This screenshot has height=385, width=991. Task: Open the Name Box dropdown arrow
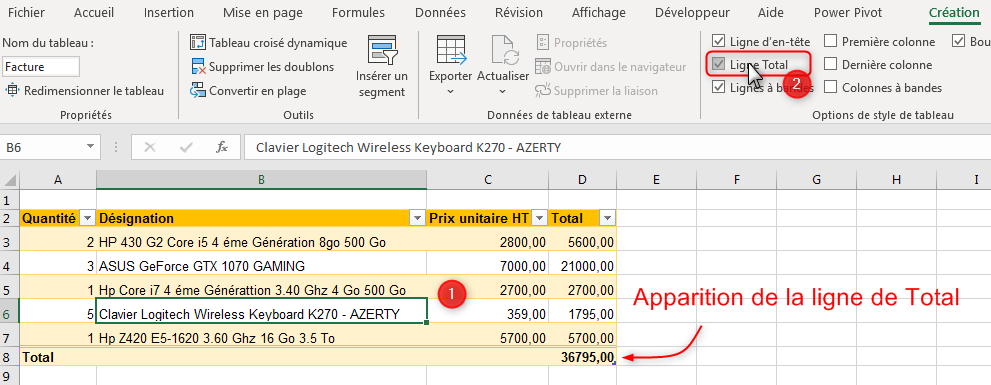pos(90,147)
